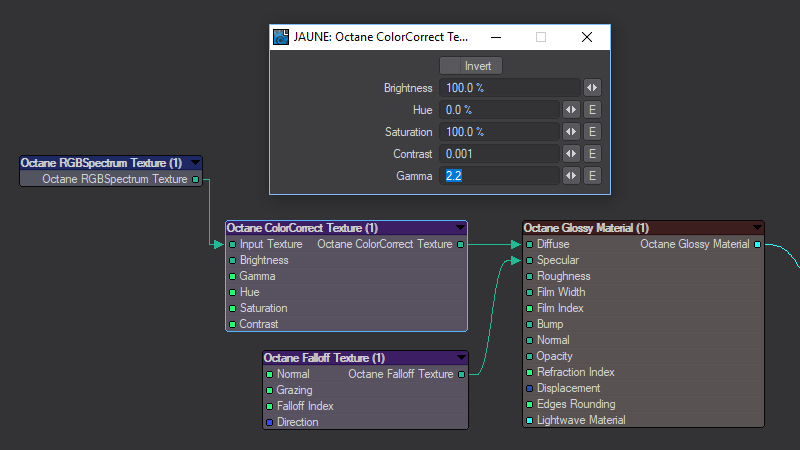Select the Octane RGBSpectrum Texture node title
This screenshot has width=800, height=450.
point(102,163)
